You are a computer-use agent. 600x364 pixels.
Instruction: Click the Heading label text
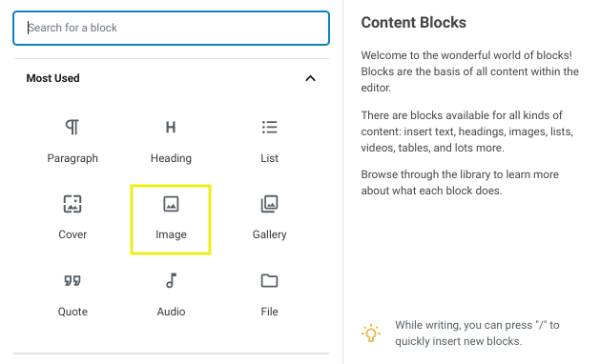pos(171,158)
